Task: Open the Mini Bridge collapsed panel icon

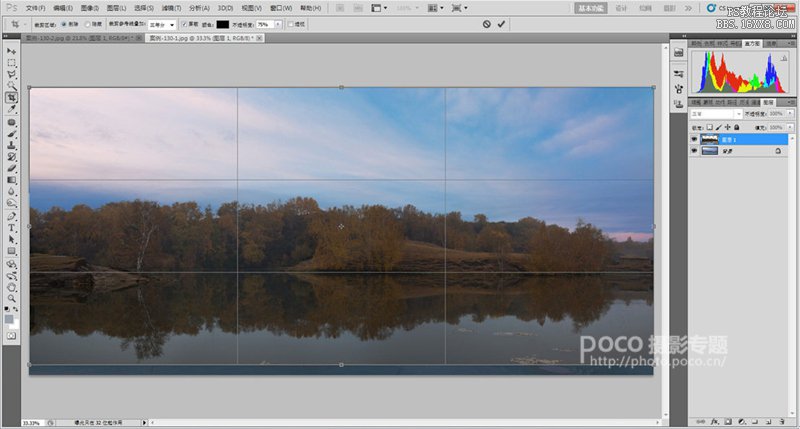Action: pyautogui.click(x=679, y=53)
